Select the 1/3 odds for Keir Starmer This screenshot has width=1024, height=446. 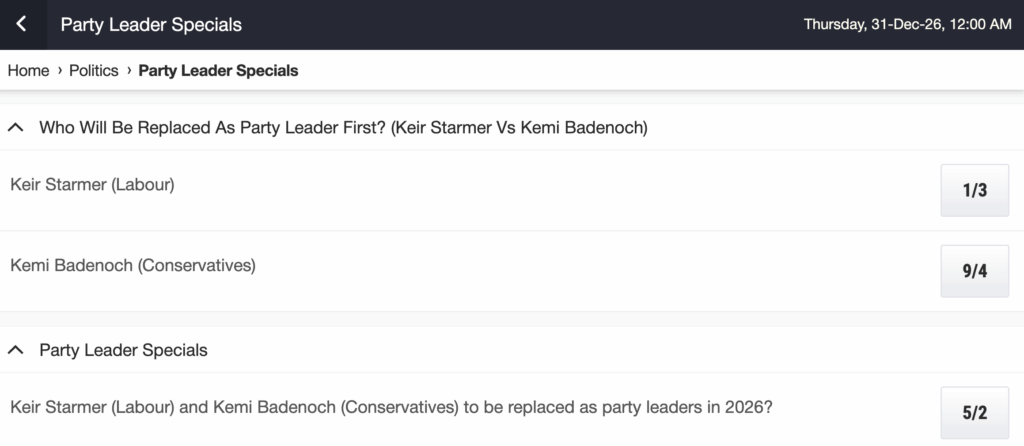tap(974, 190)
